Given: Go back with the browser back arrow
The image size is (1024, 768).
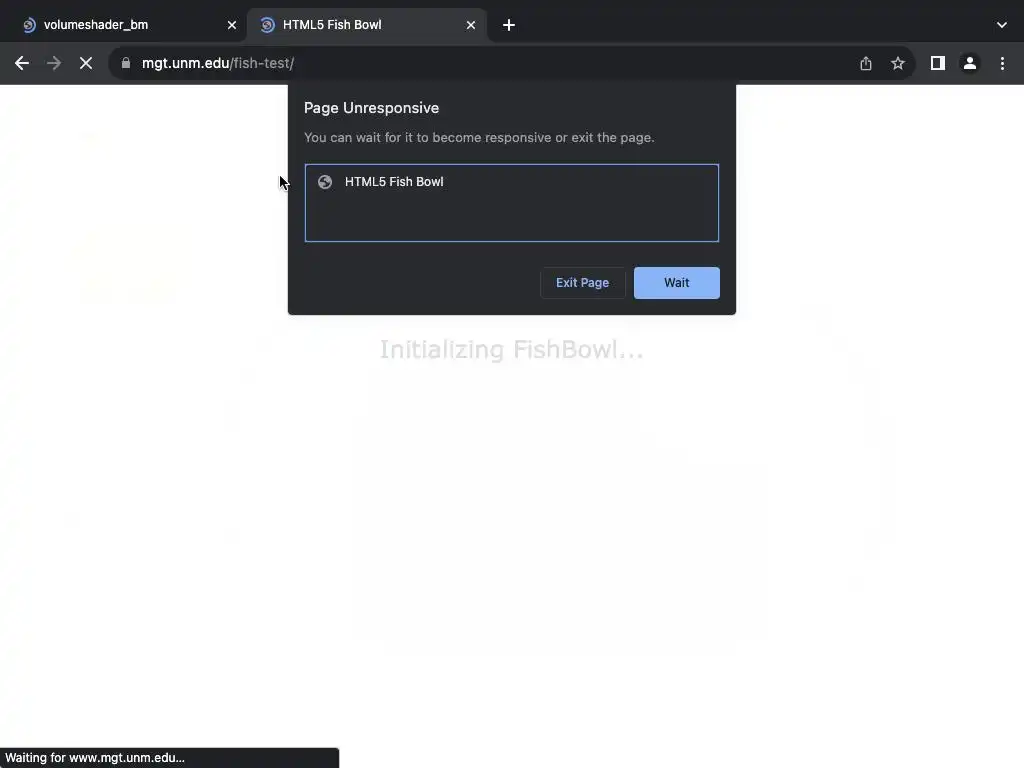Looking at the screenshot, I should click(22, 63).
